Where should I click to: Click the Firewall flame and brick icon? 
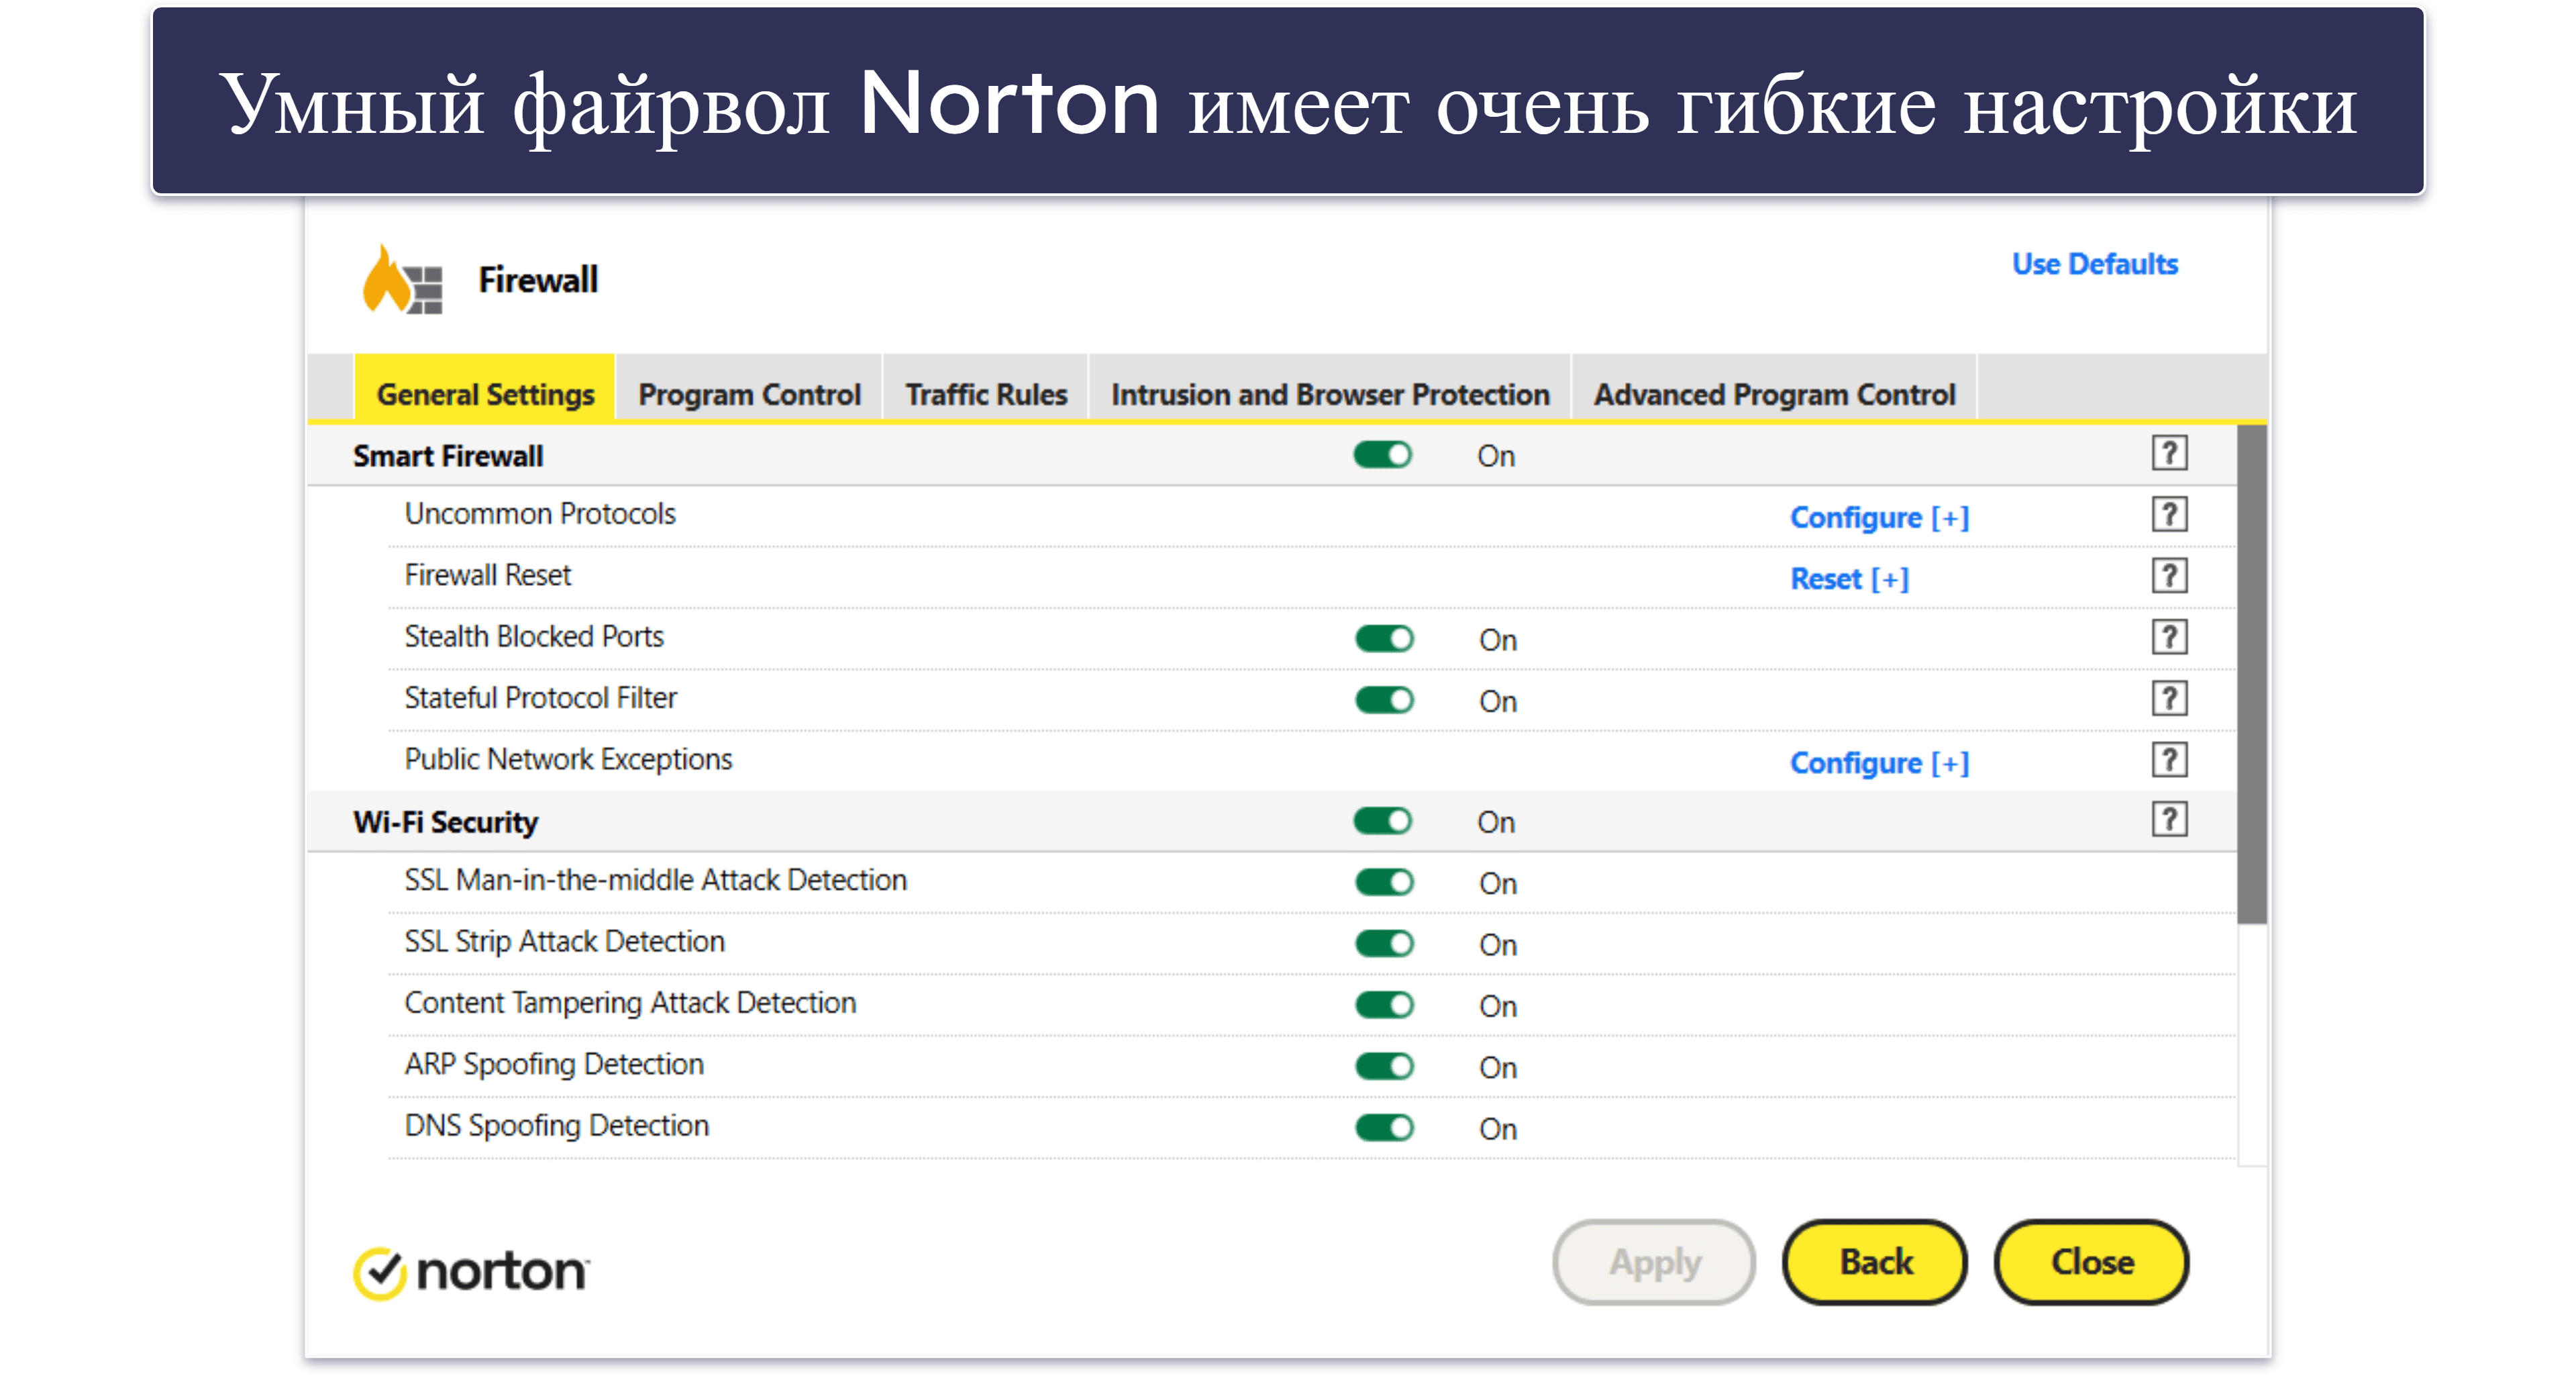tap(402, 280)
